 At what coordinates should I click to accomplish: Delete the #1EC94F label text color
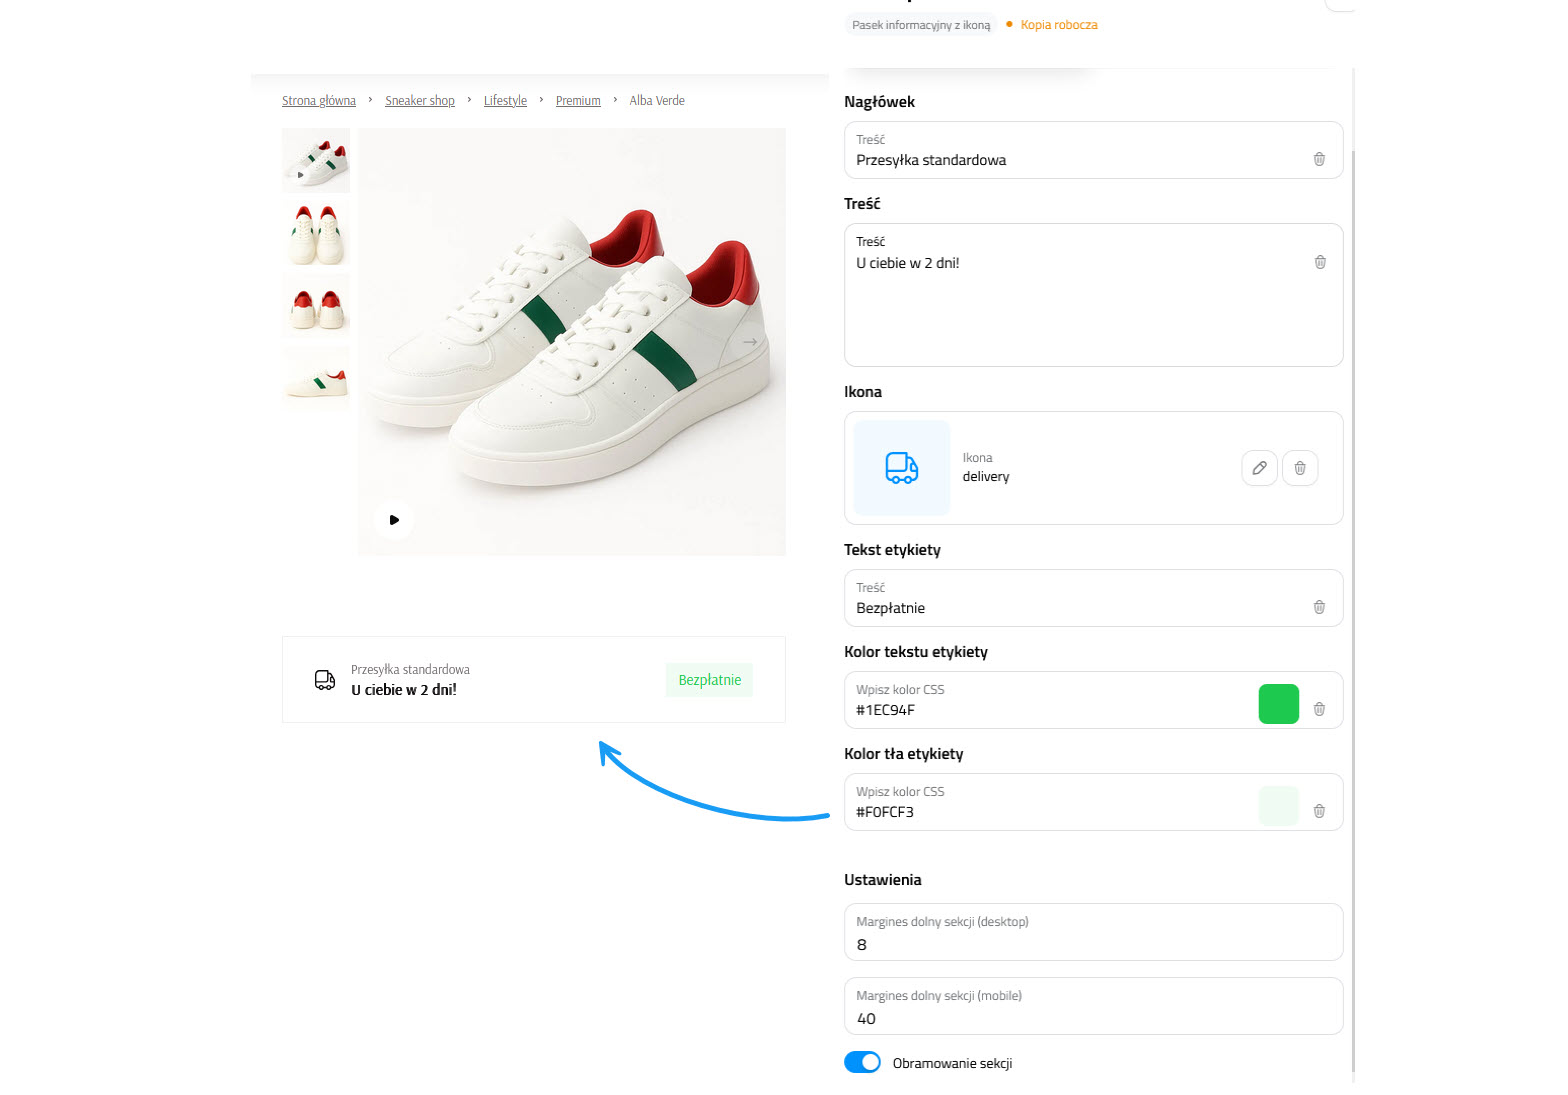pyautogui.click(x=1319, y=709)
